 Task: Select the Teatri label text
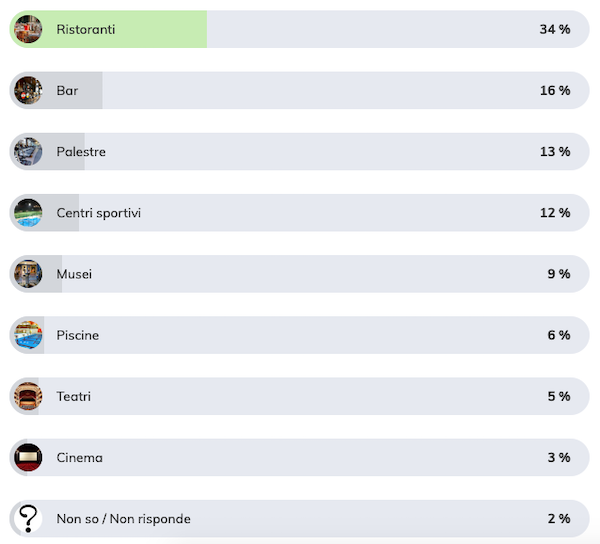(x=74, y=397)
